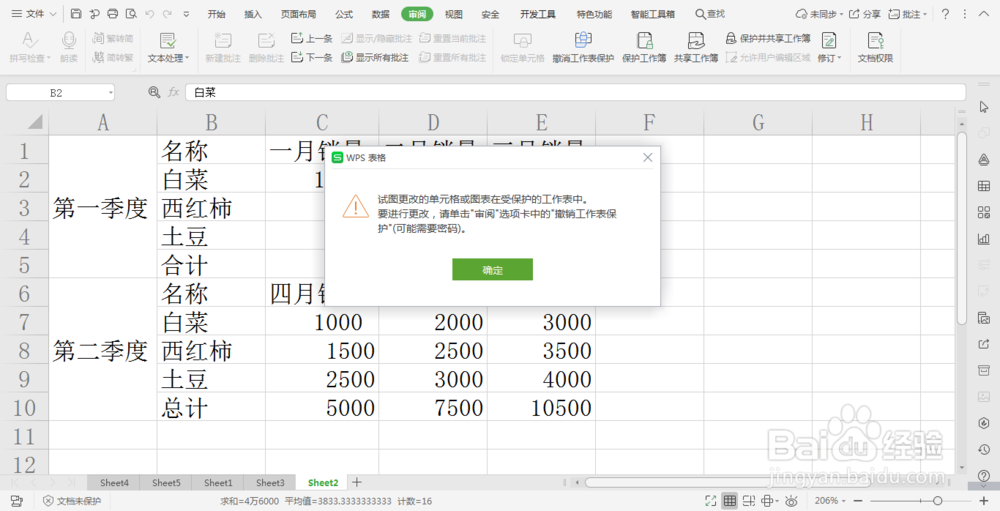Open the 批注 dropdown at top right
1000x511 pixels.
[x=908, y=13]
